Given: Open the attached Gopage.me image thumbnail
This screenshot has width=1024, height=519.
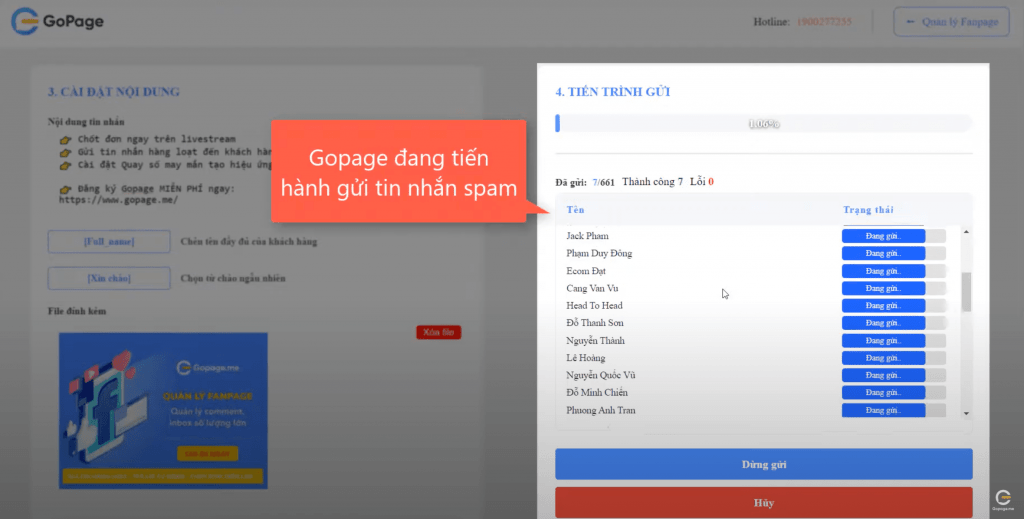Looking at the screenshot, I should click(163, 411).
